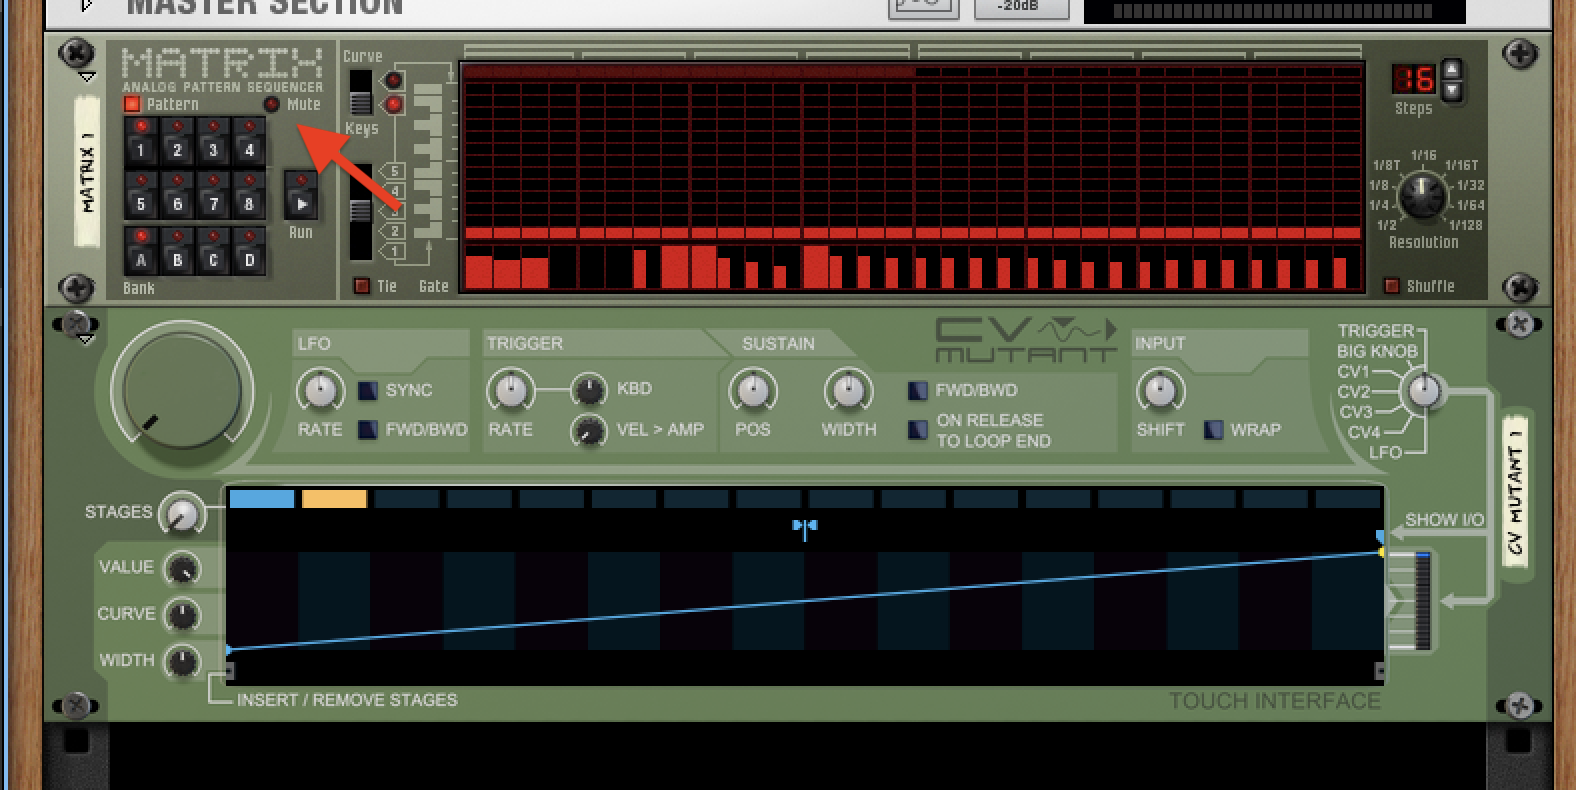Switch to Matrix bank B
Image resolution: width=1576 pixels, height=790 pixels.
click(x=176, y=251)
